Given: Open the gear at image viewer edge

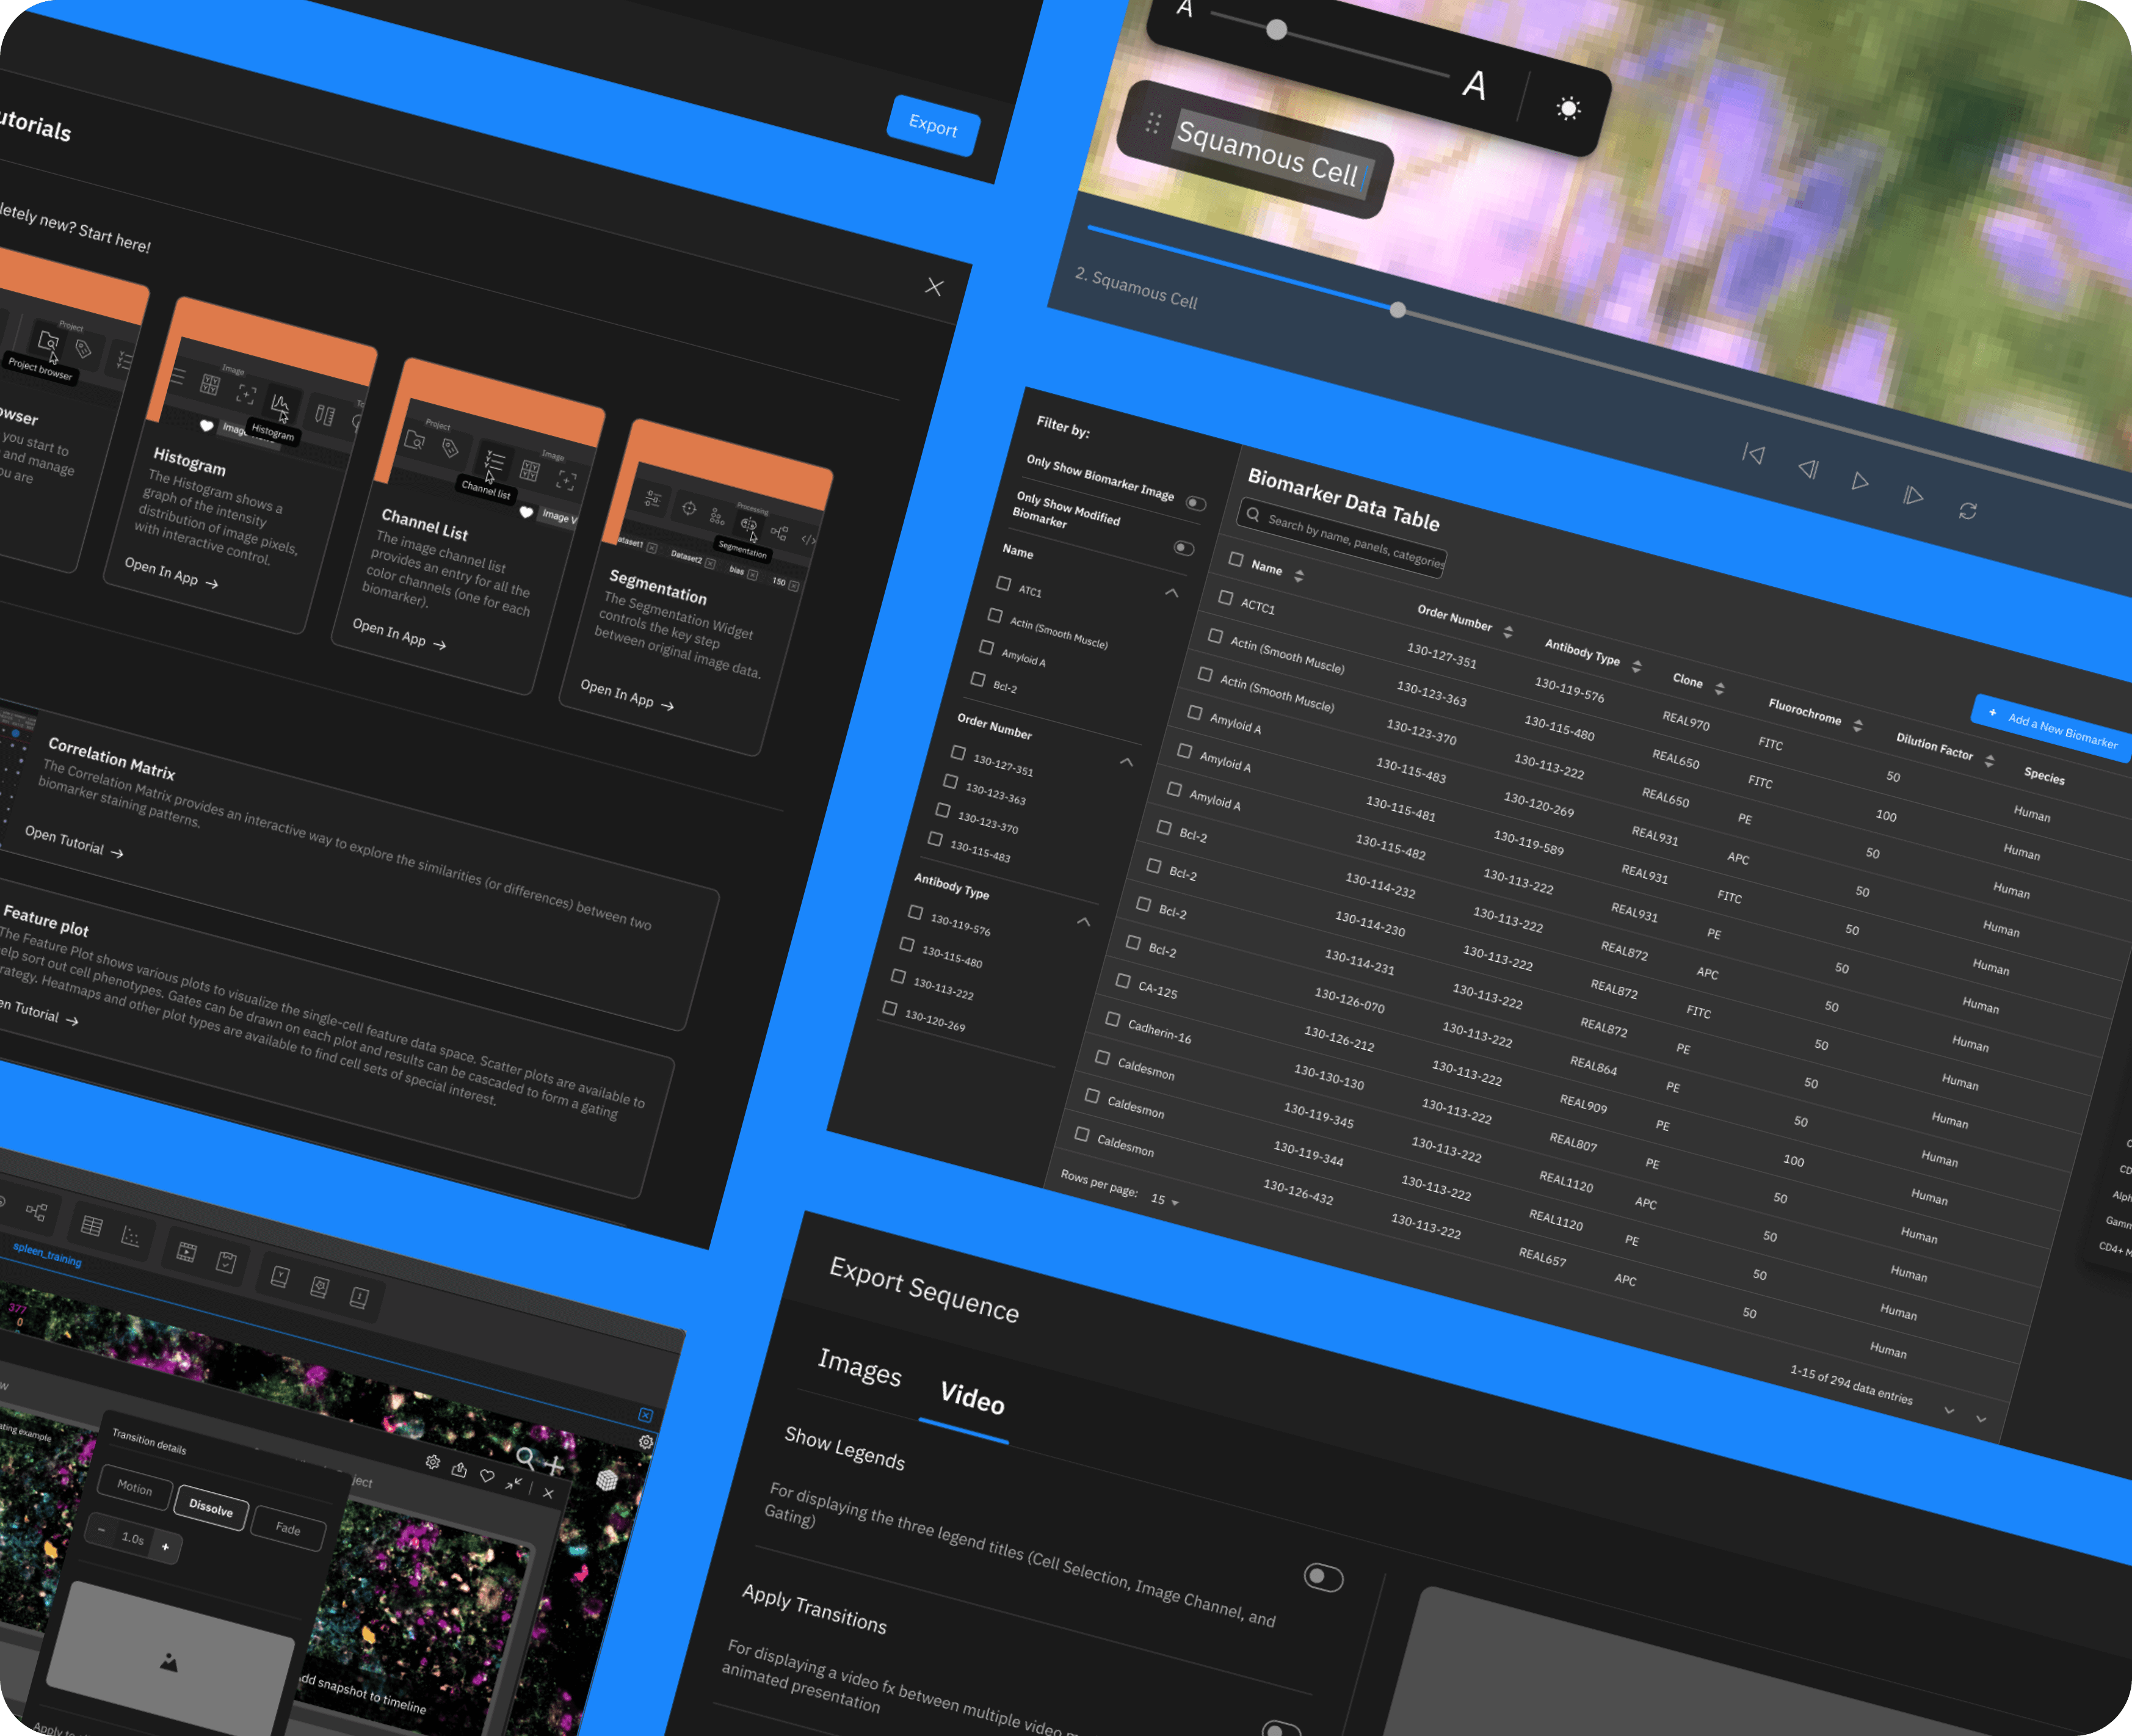Looking at the screenshot, I should coord(646,1442).
